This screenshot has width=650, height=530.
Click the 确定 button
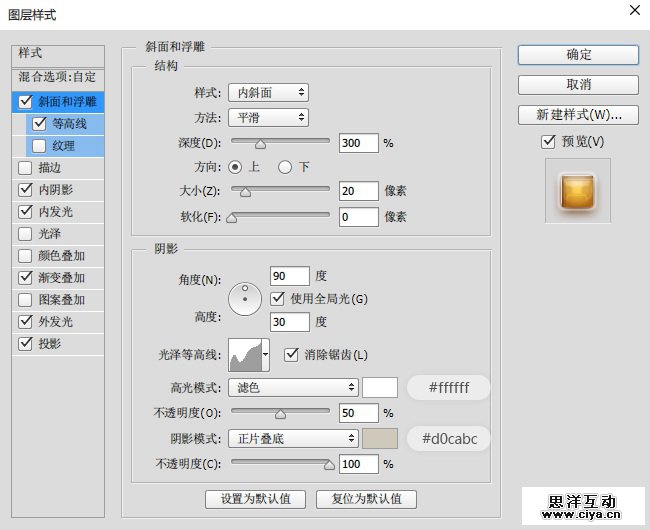[x=578, y=55]
